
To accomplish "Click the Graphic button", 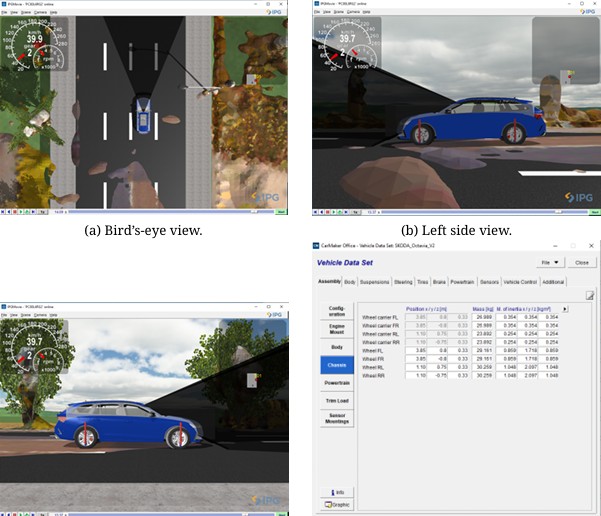I will point(337,504).
